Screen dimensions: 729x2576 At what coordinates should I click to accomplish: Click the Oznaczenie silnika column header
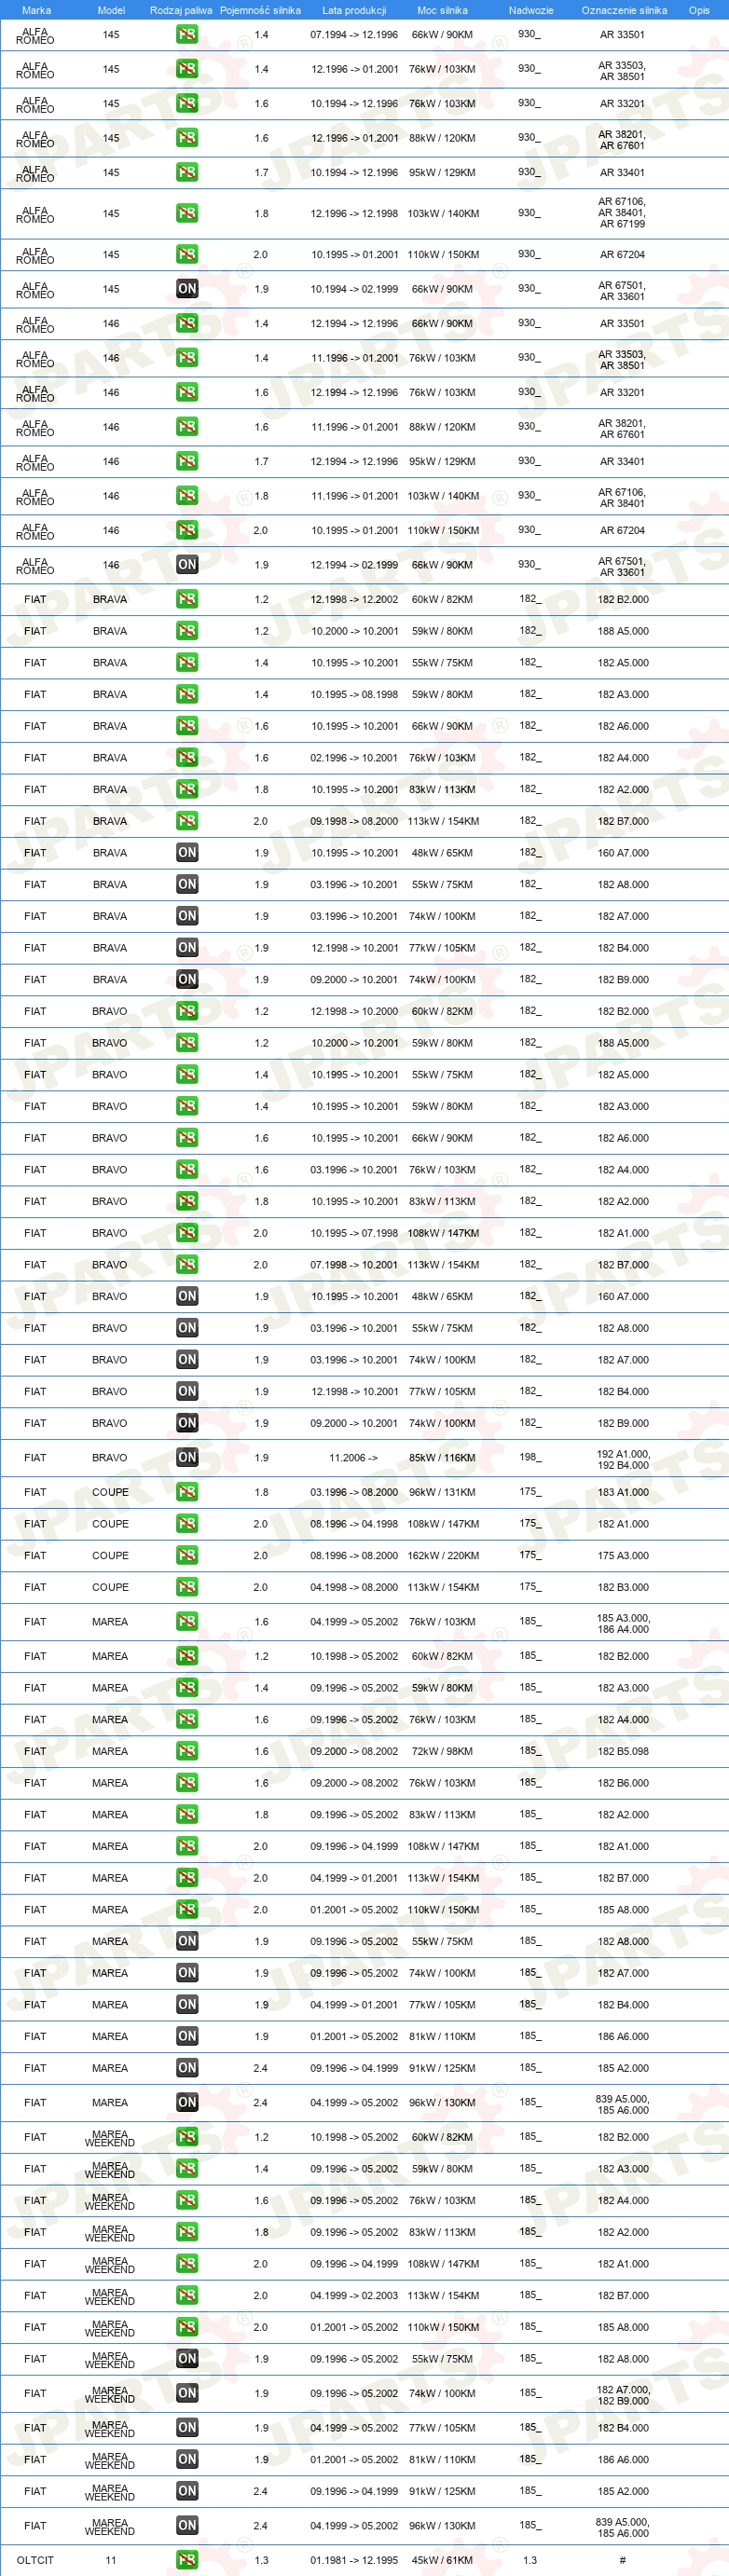tap(624, 10)
